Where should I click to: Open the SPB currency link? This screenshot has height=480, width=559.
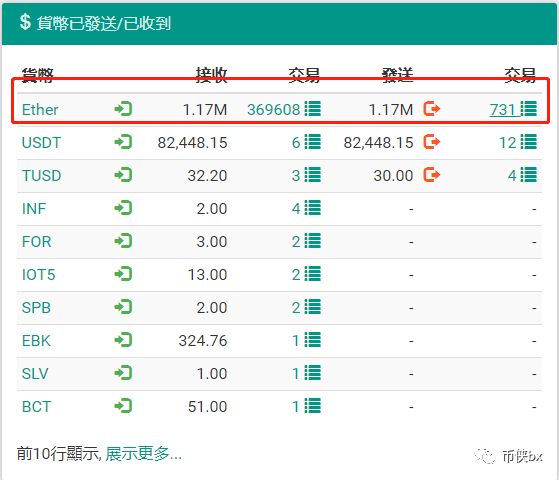(36, 308)
